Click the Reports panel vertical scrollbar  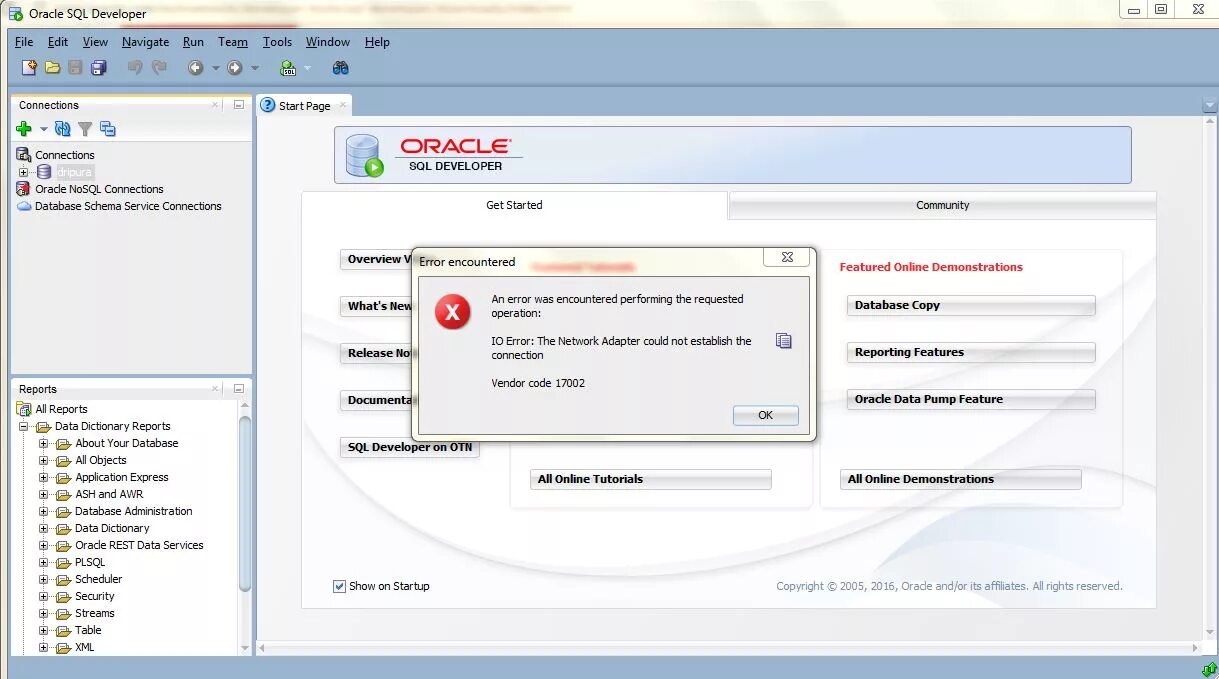click(x=245, y=505)
